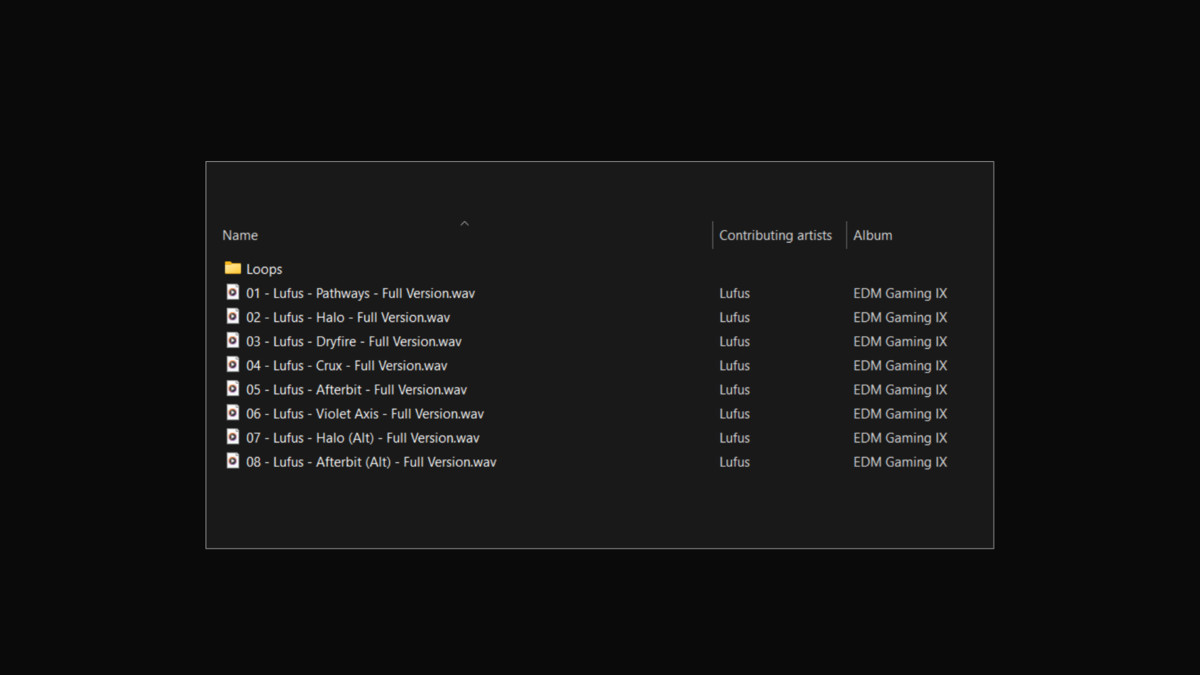Sort by the Album column header
This screenshot has height=675, width=1200.
[872, 236]
